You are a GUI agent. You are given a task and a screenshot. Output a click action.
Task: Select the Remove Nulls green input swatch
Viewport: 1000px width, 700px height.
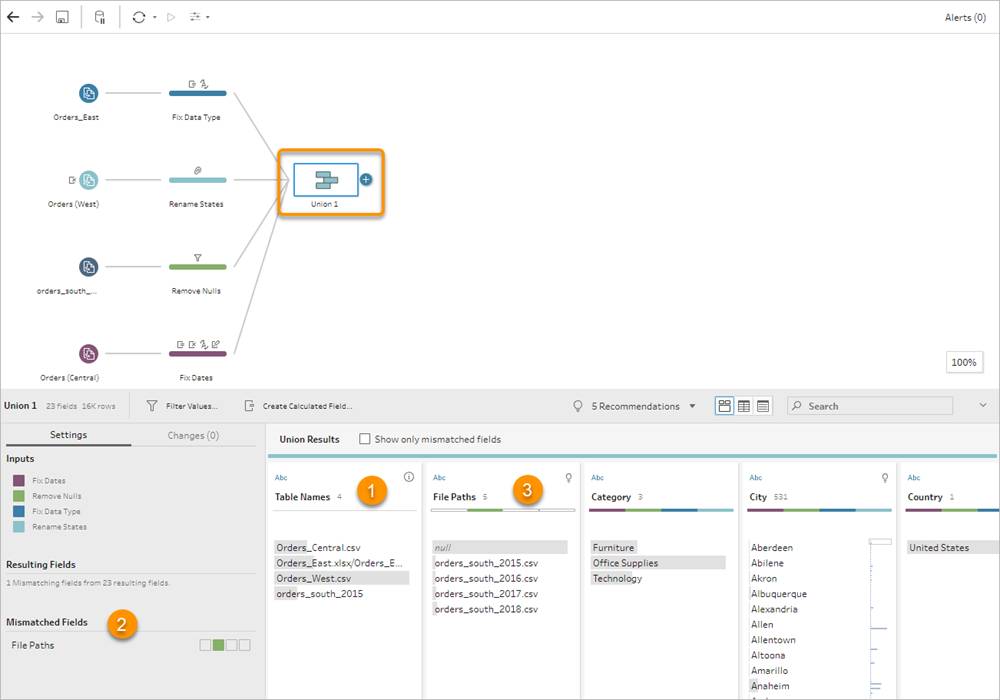pos(19,496)
